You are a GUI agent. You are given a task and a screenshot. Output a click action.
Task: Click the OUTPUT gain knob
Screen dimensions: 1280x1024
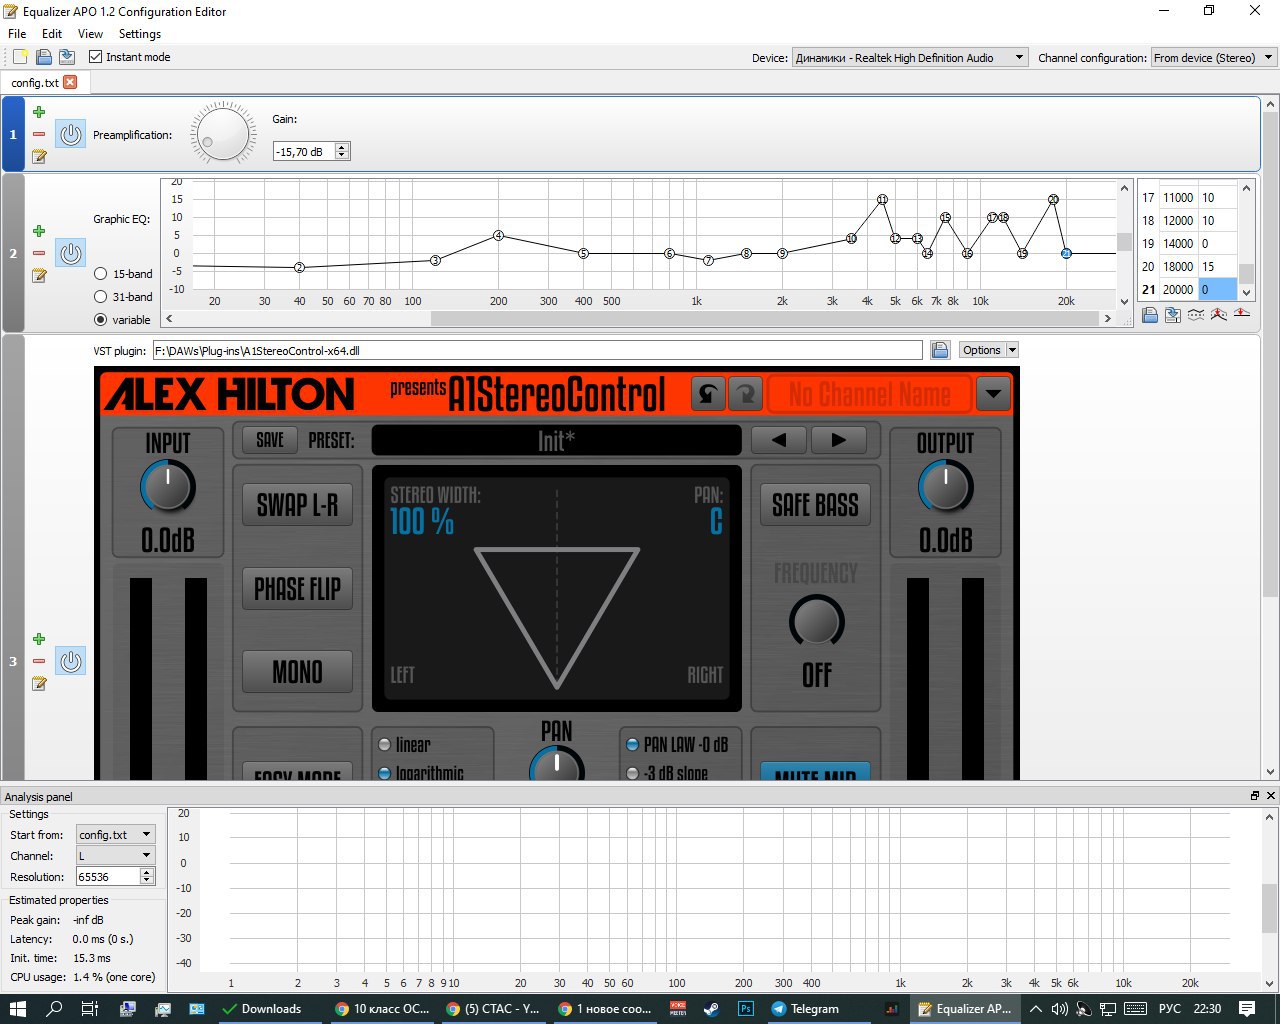tap(945, 488)
